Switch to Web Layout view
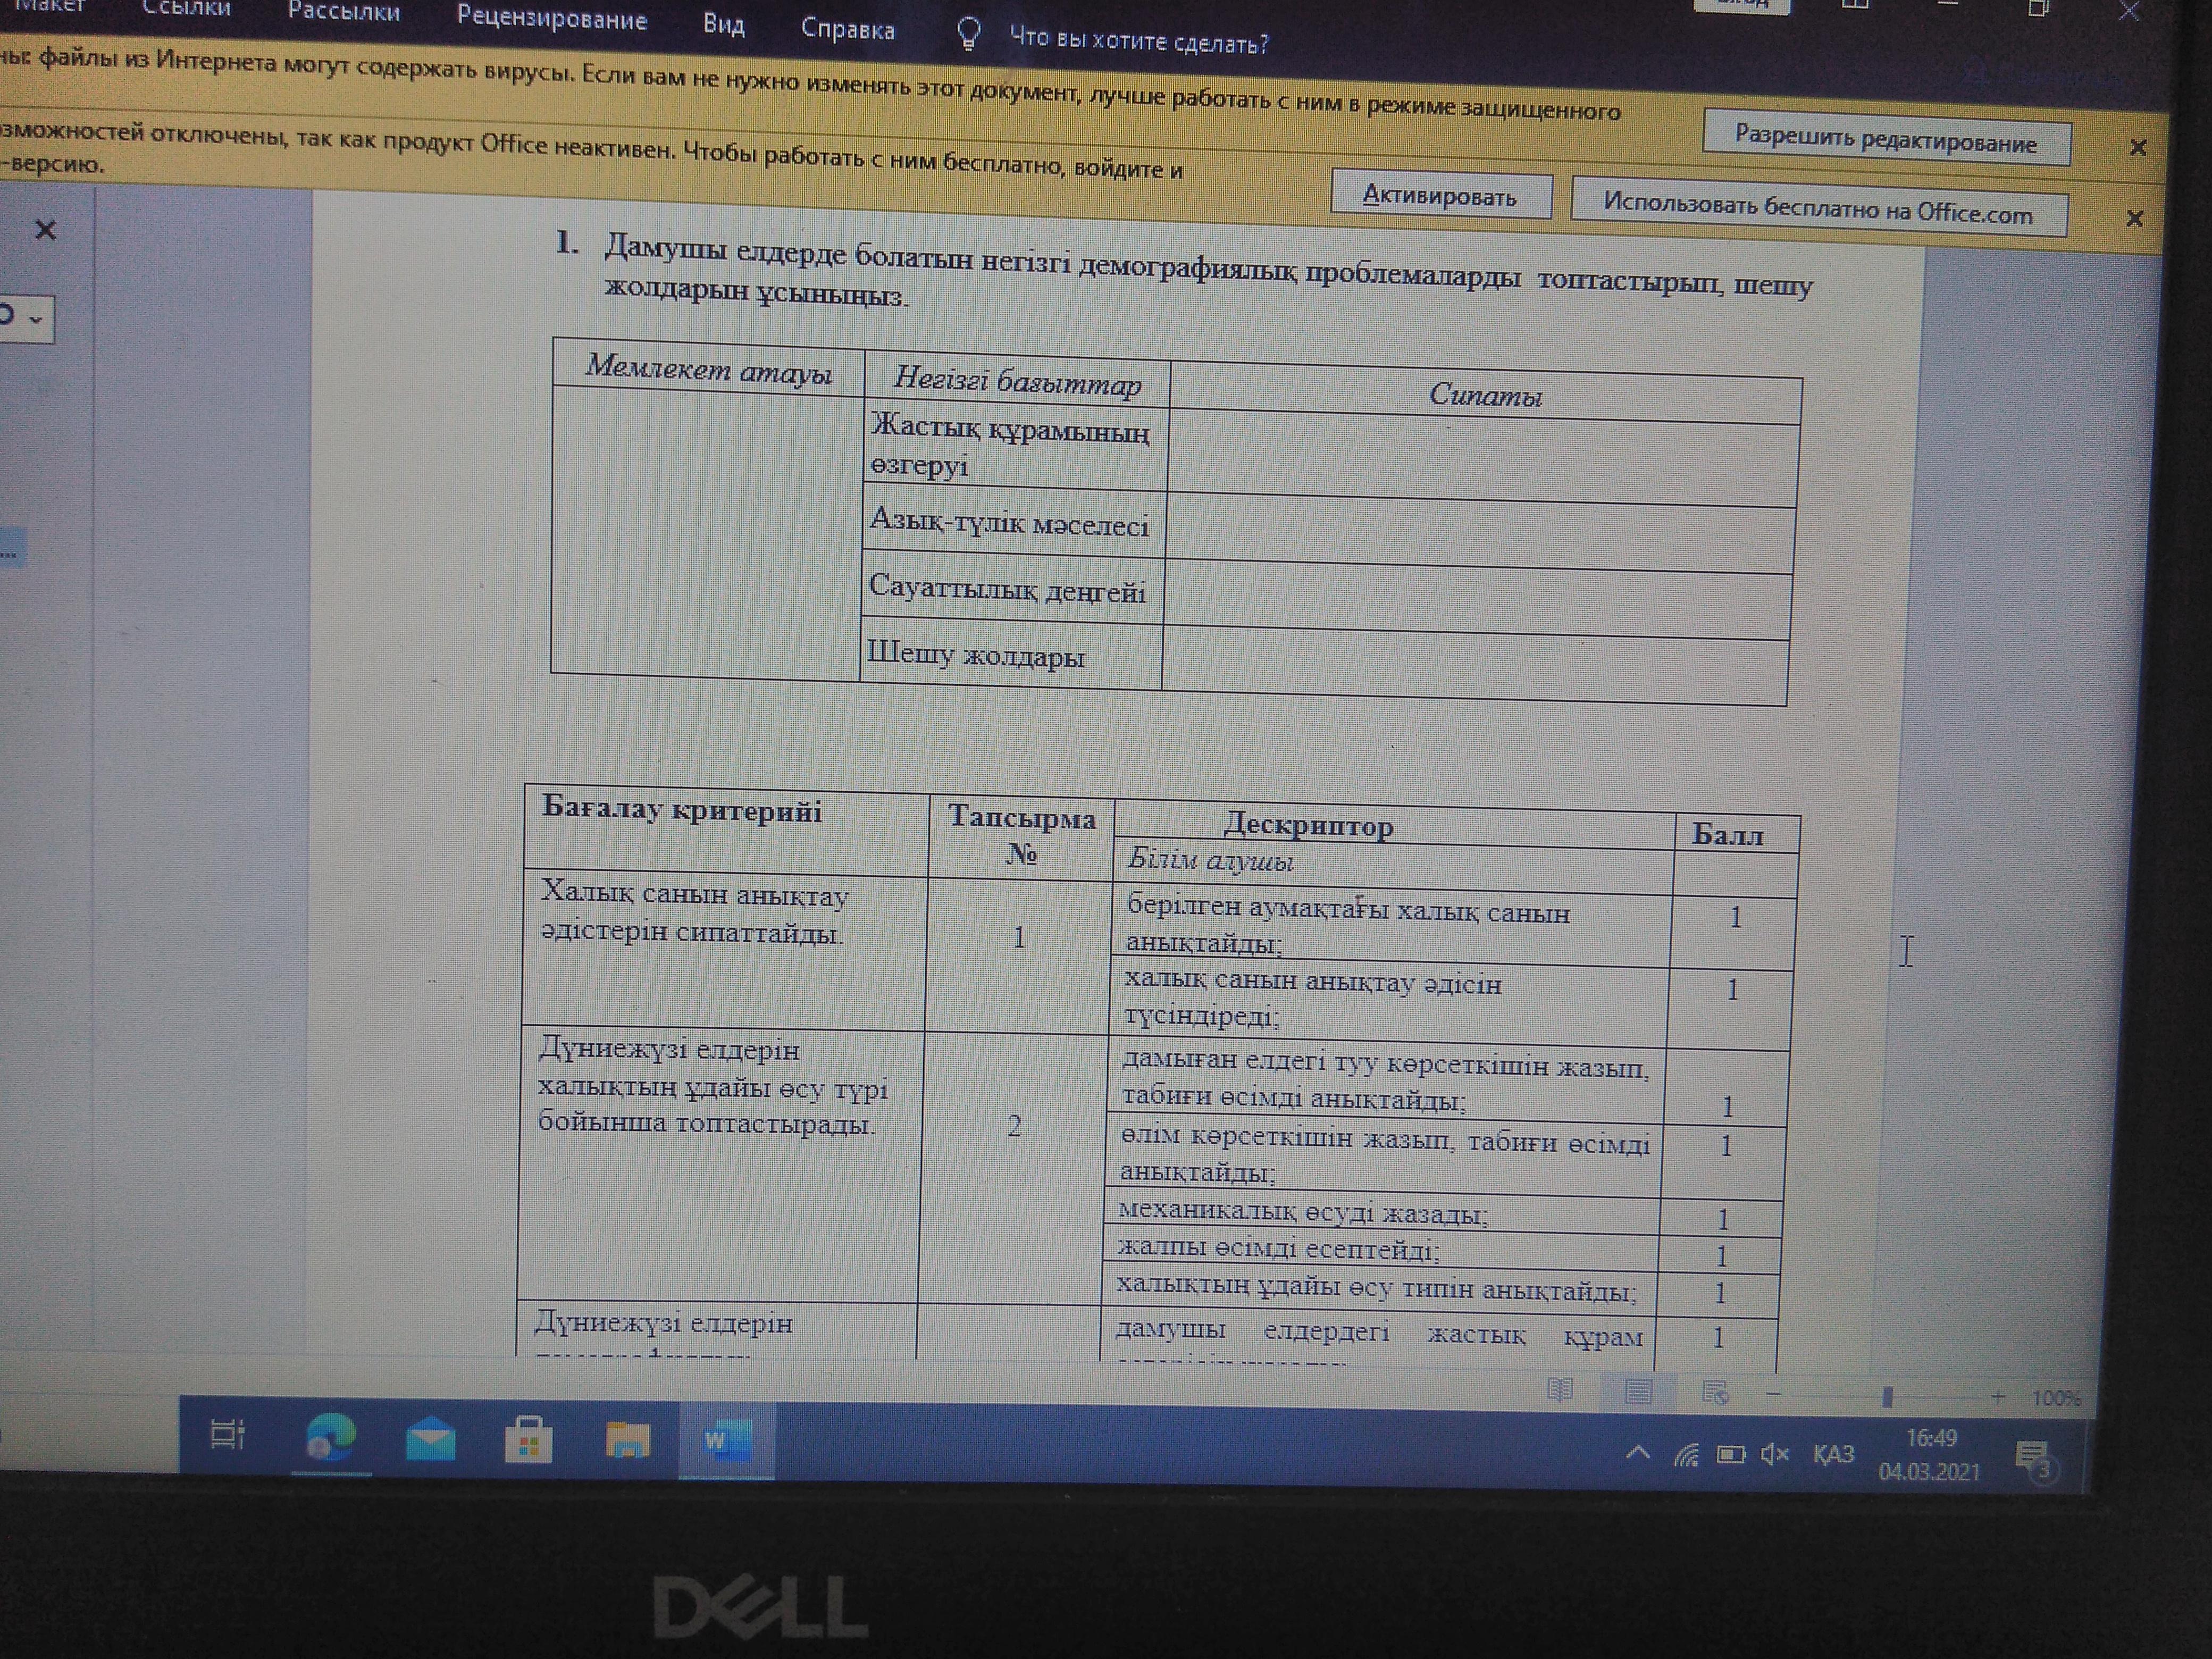Viewport: 2212px width, 1659px height. click(x=1715, y=1393)
